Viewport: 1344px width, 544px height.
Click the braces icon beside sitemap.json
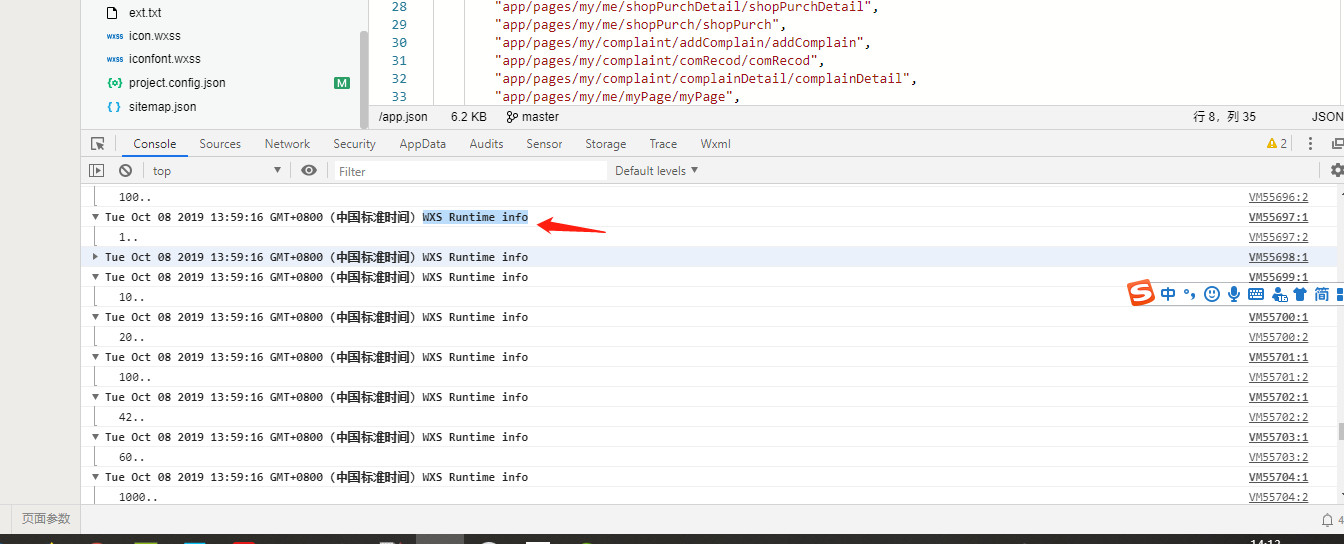click(114, 107)
